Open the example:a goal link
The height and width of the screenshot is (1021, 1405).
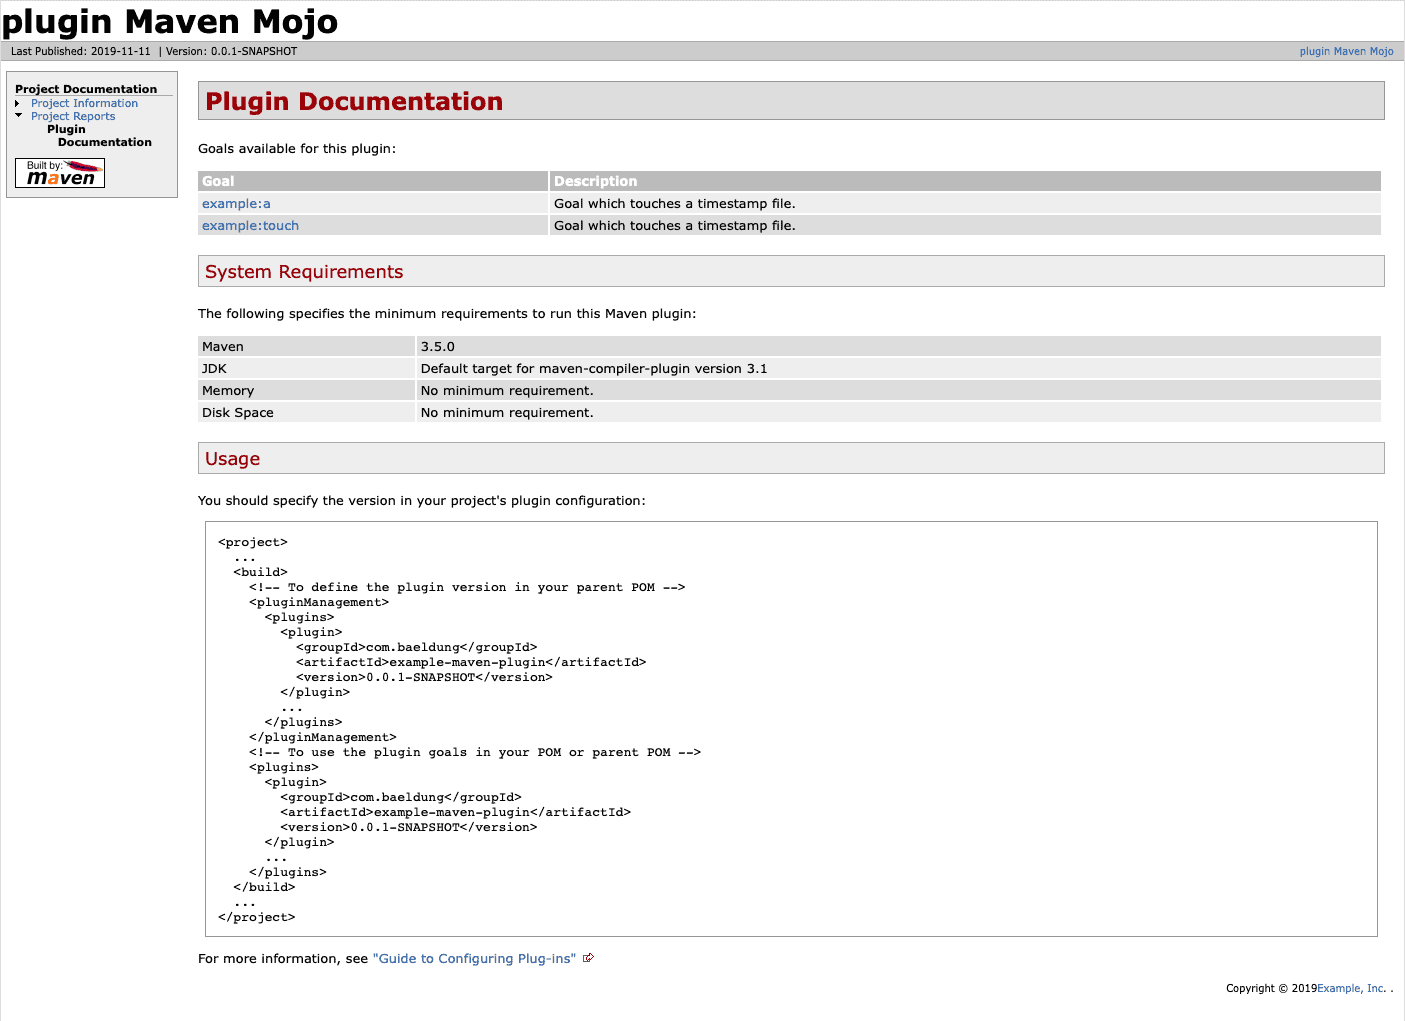click(236, 203)
